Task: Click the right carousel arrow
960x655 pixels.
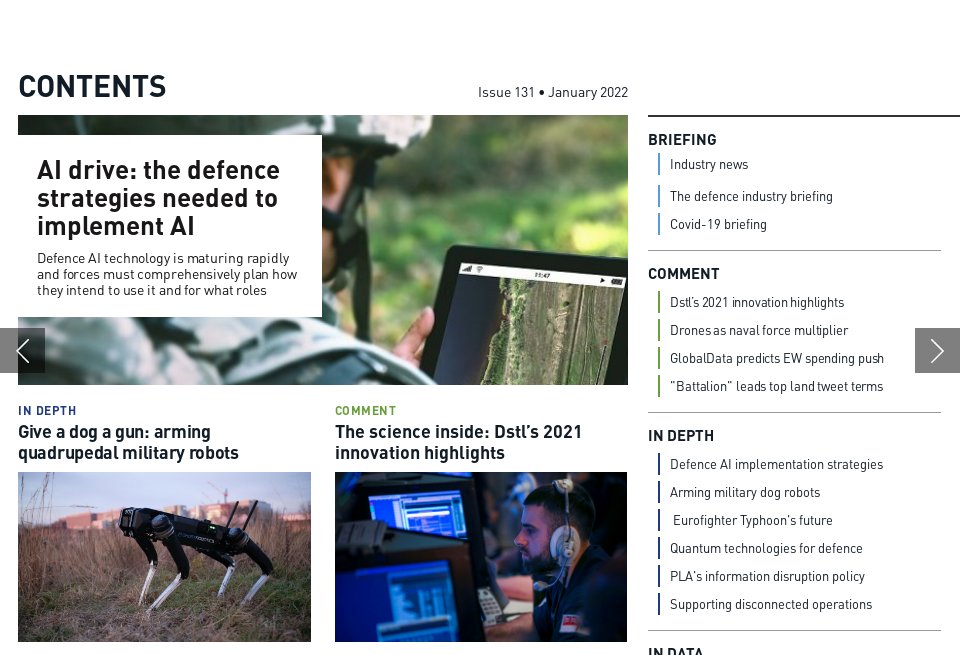Action: coord(936,350)
